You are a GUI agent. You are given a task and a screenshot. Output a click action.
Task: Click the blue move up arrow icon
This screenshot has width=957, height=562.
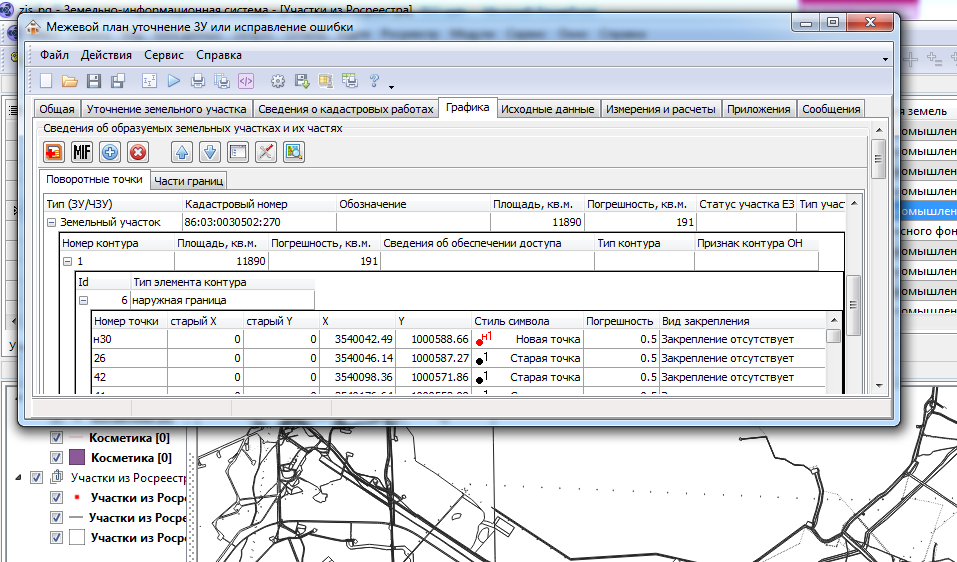[x=182, y=152]
